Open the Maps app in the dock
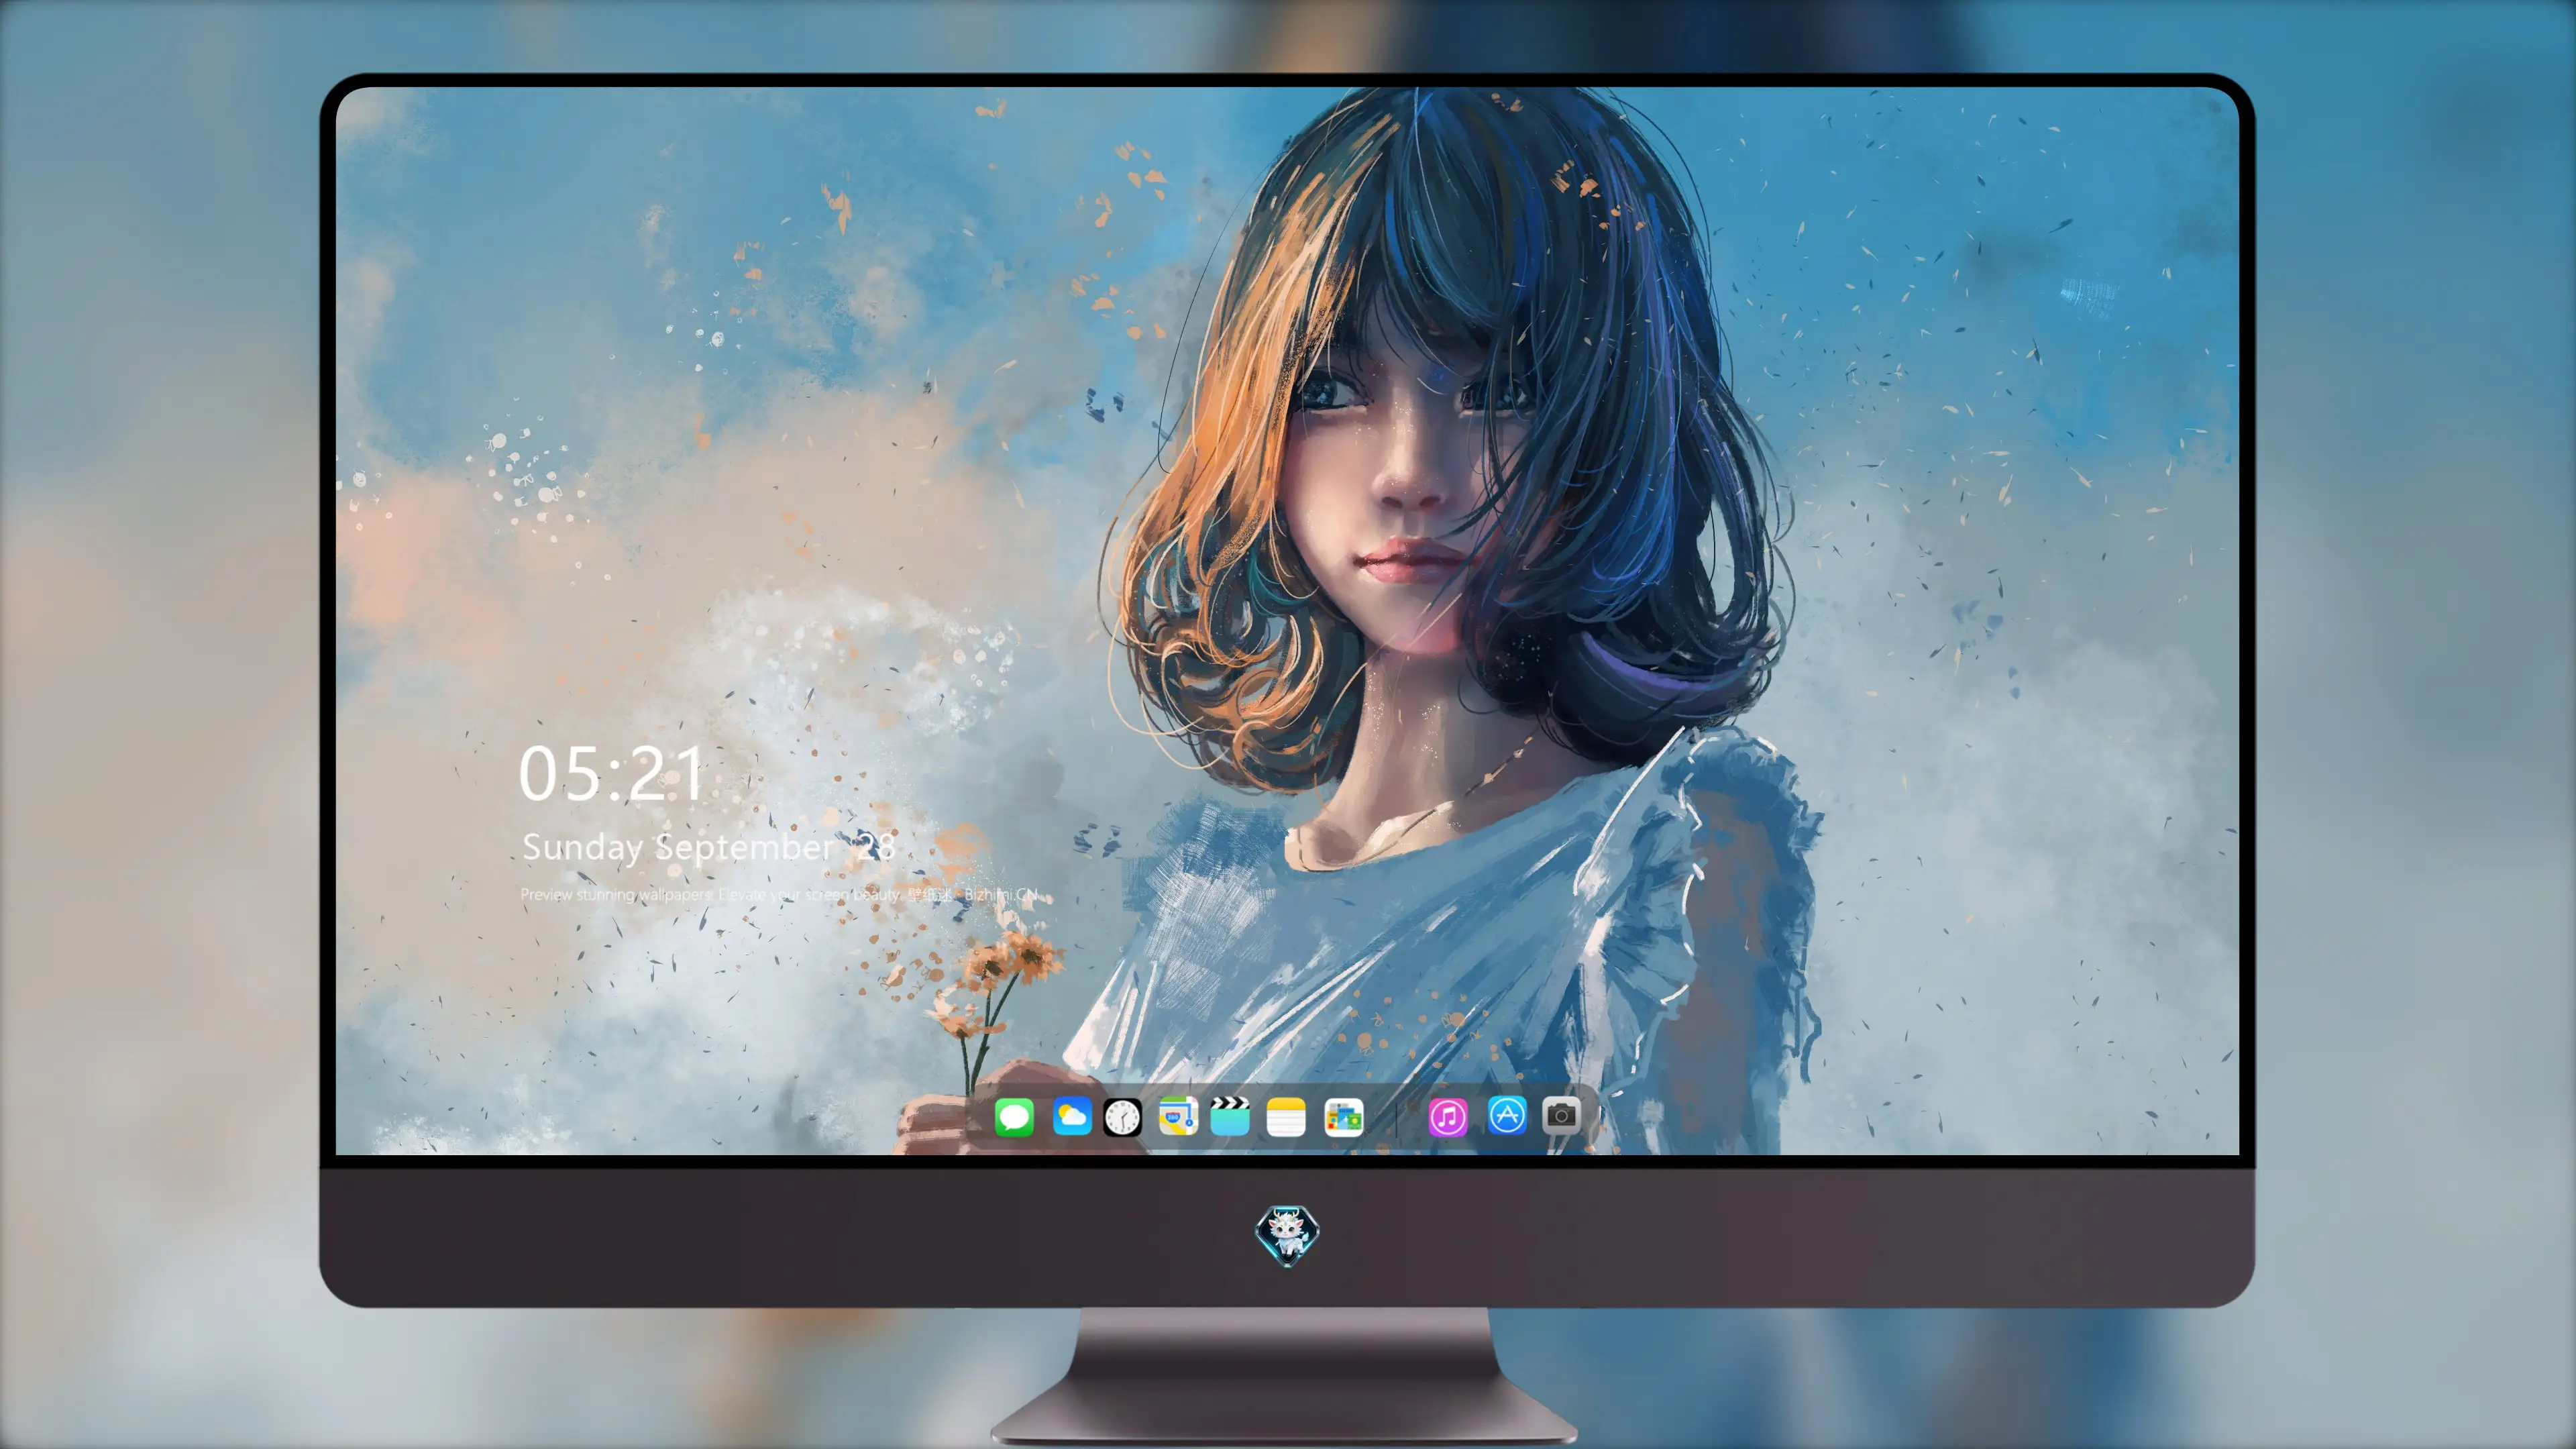Image resolution: width=2576 pixels, height=1449 pixels. tap(1178, 1116)
